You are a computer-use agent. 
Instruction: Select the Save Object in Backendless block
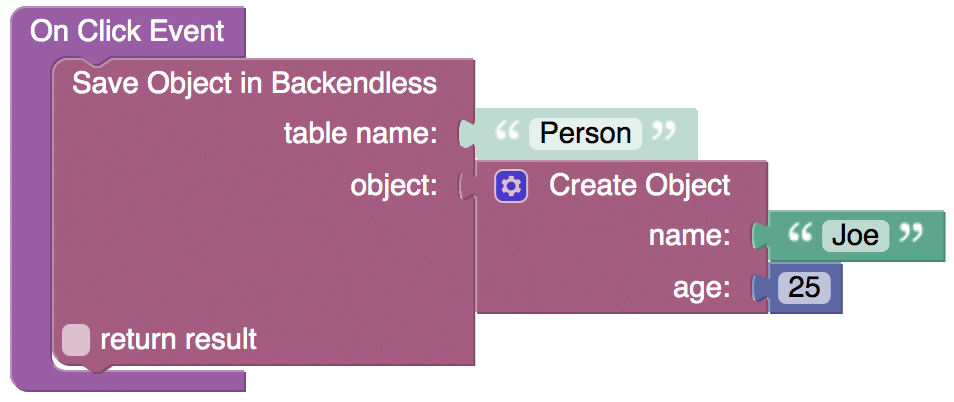tap(254, 83)
